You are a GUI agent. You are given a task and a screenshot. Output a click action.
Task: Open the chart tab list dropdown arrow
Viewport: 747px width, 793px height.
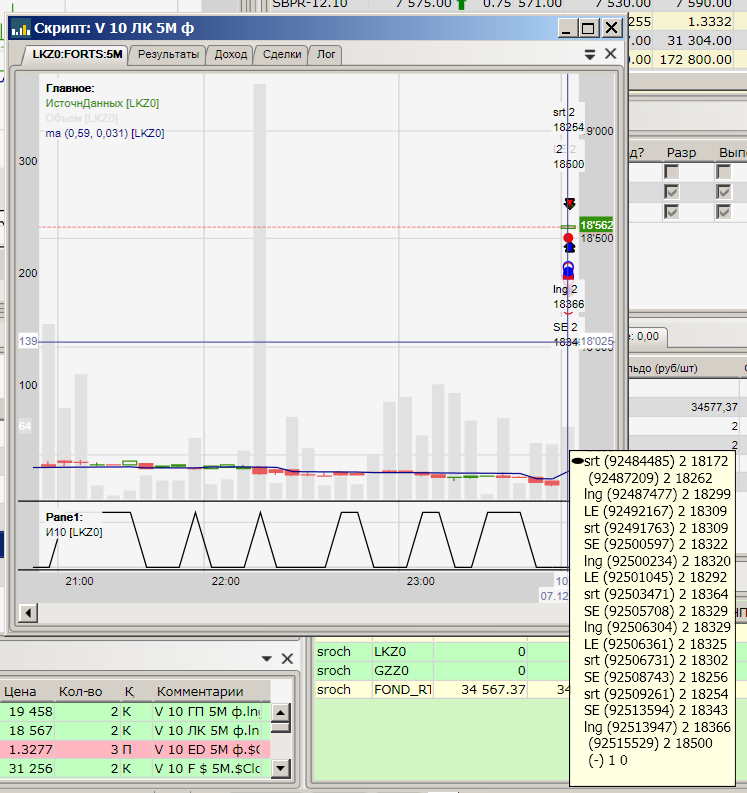(x=590, y=55)
